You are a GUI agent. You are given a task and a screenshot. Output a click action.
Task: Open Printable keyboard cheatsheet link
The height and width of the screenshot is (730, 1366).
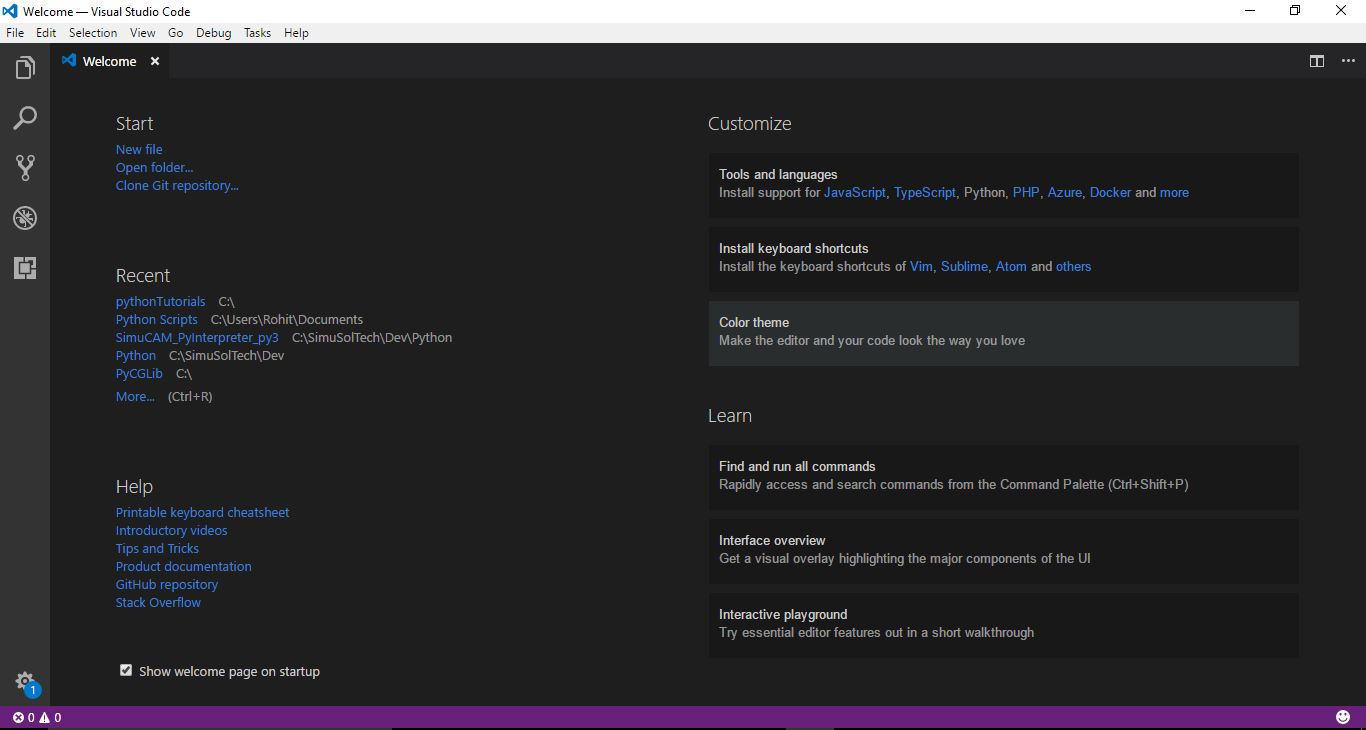[x=202, y=512]
